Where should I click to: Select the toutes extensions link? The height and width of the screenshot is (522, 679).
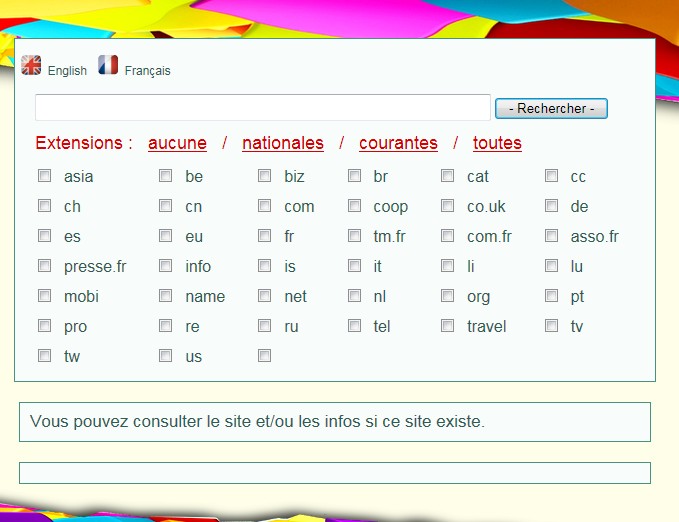pos(497,143)
